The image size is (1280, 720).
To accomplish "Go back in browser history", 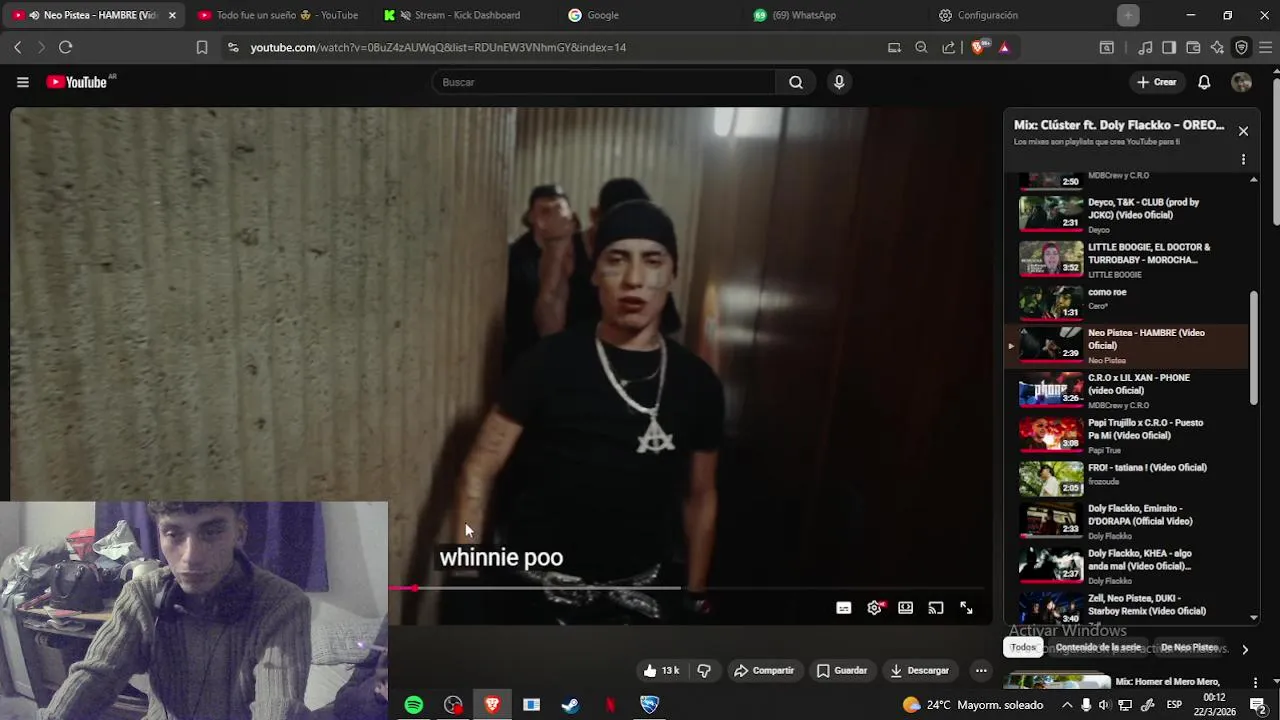I will 17,47.
